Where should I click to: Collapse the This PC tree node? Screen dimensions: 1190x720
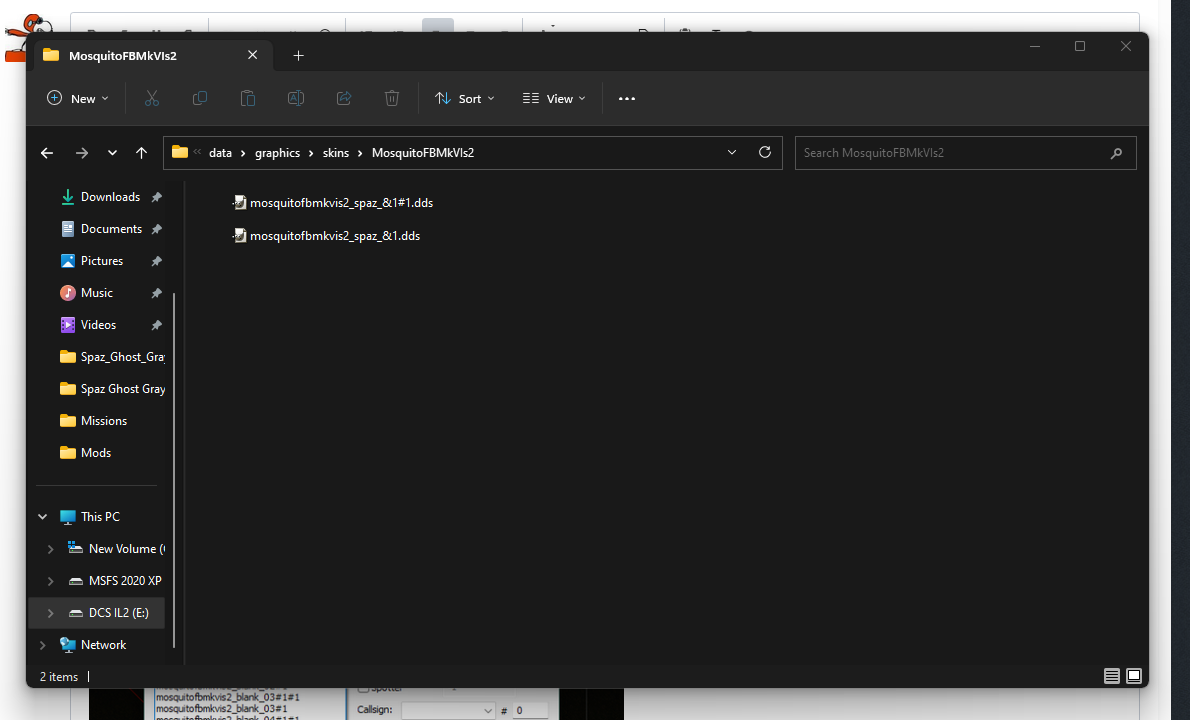[42, 517]
